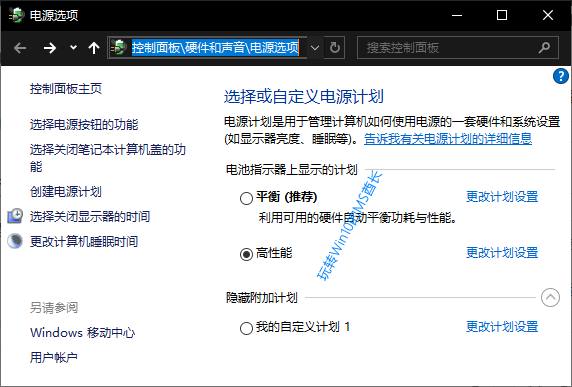Go forward using the forward arrow

[50, 48]
